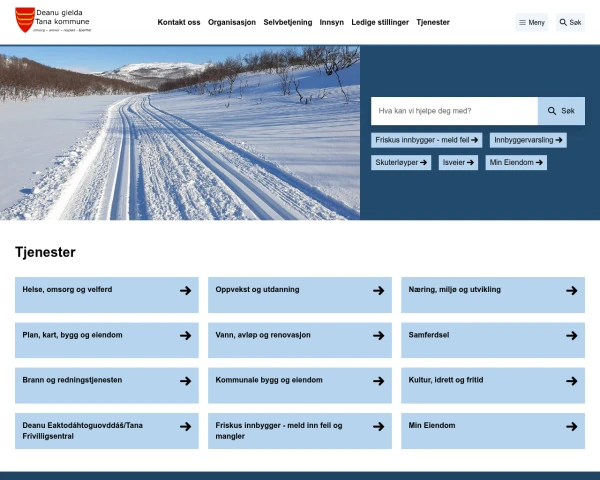
Task: Click arrow icon on Vann, avløp og renovasjon
Action: [x=379, y=336]
